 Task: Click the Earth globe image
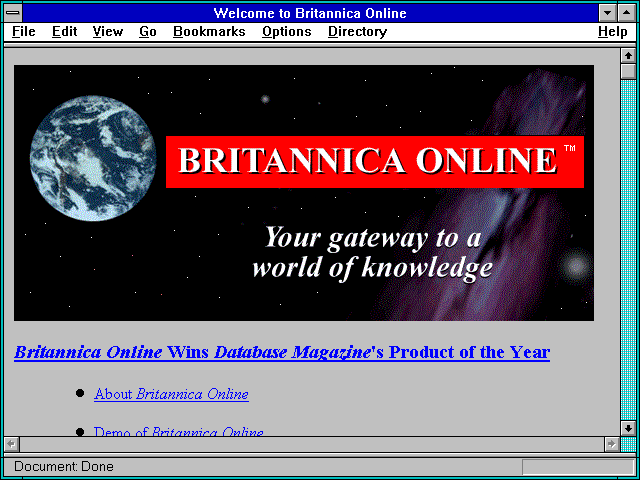(93, 158)
